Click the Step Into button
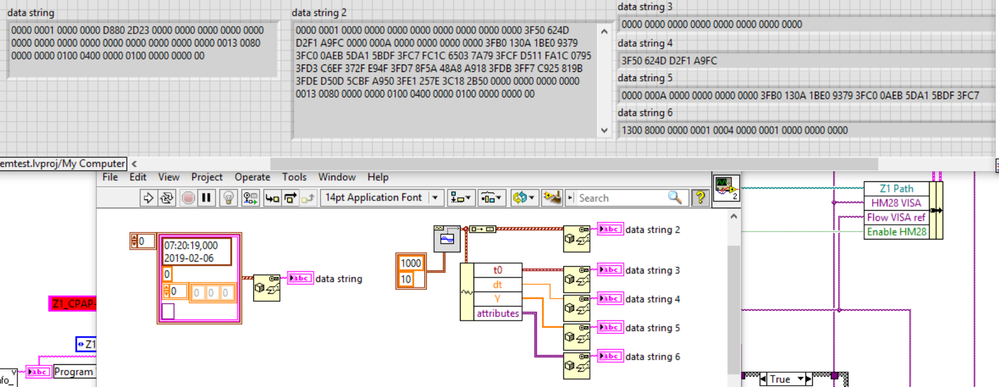This screenshot has height=387, width=999. click(x=272, y=198)
